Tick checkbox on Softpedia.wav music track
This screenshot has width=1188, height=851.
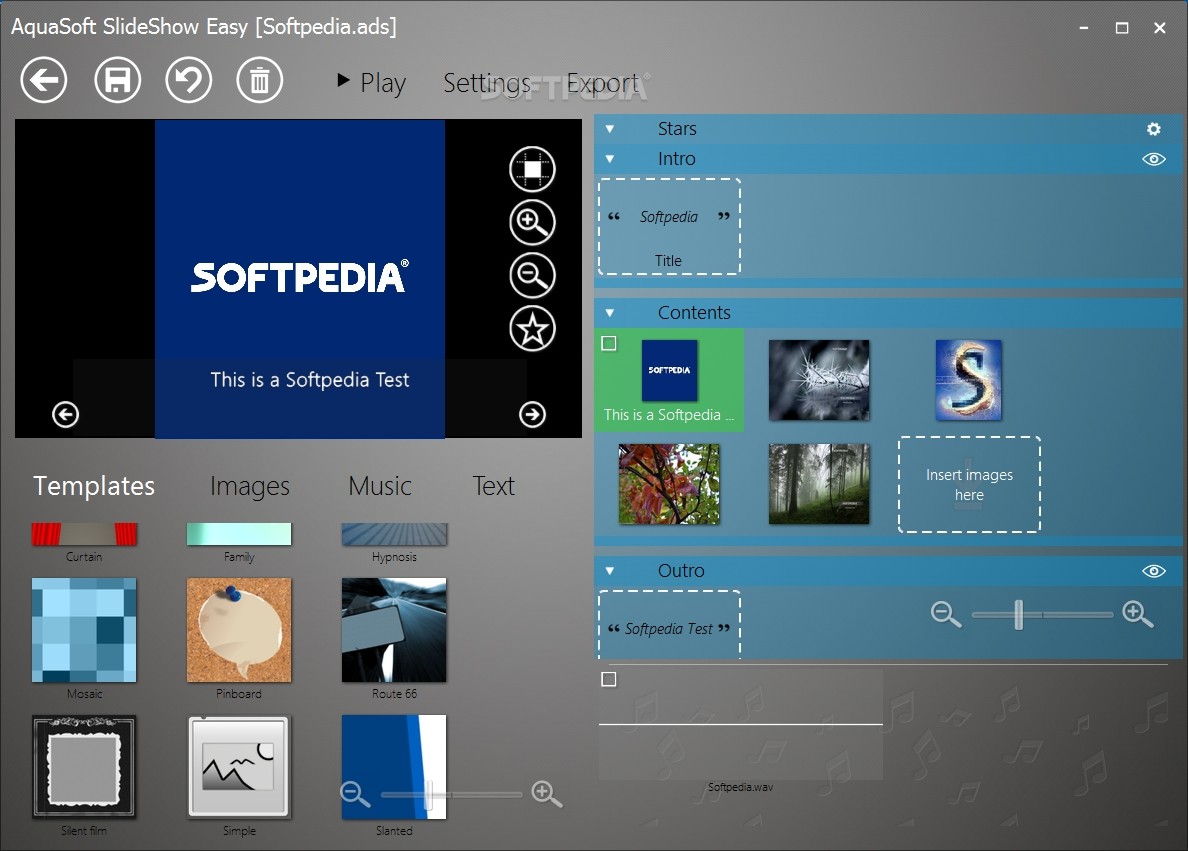[608, 679]
